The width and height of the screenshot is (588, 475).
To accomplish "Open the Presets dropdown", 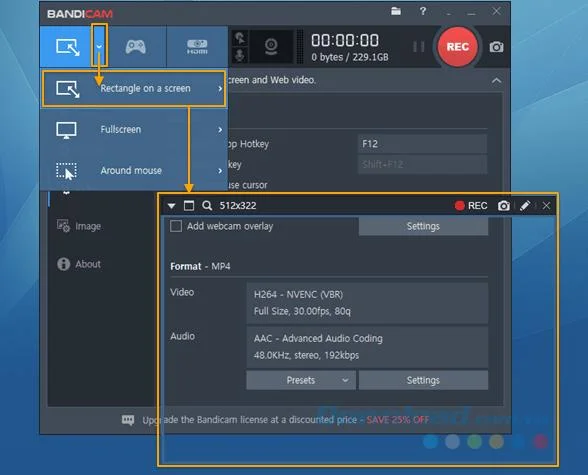I will pos(301,380).
